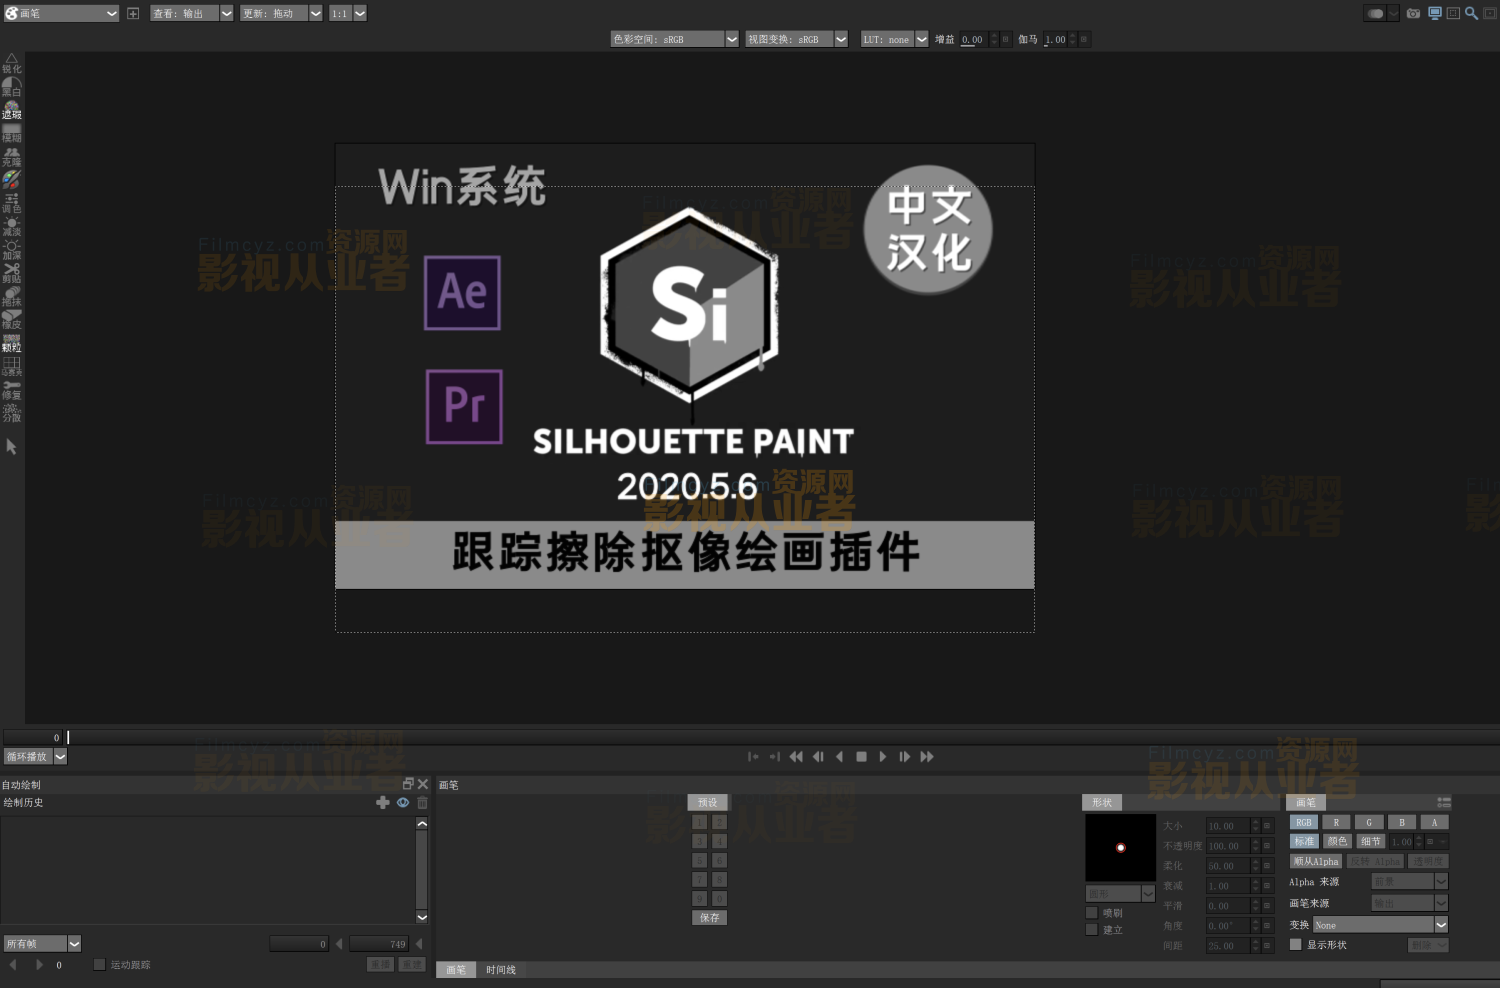
Task: Select the 减淡 dodge brush tool
Action: 11,226
